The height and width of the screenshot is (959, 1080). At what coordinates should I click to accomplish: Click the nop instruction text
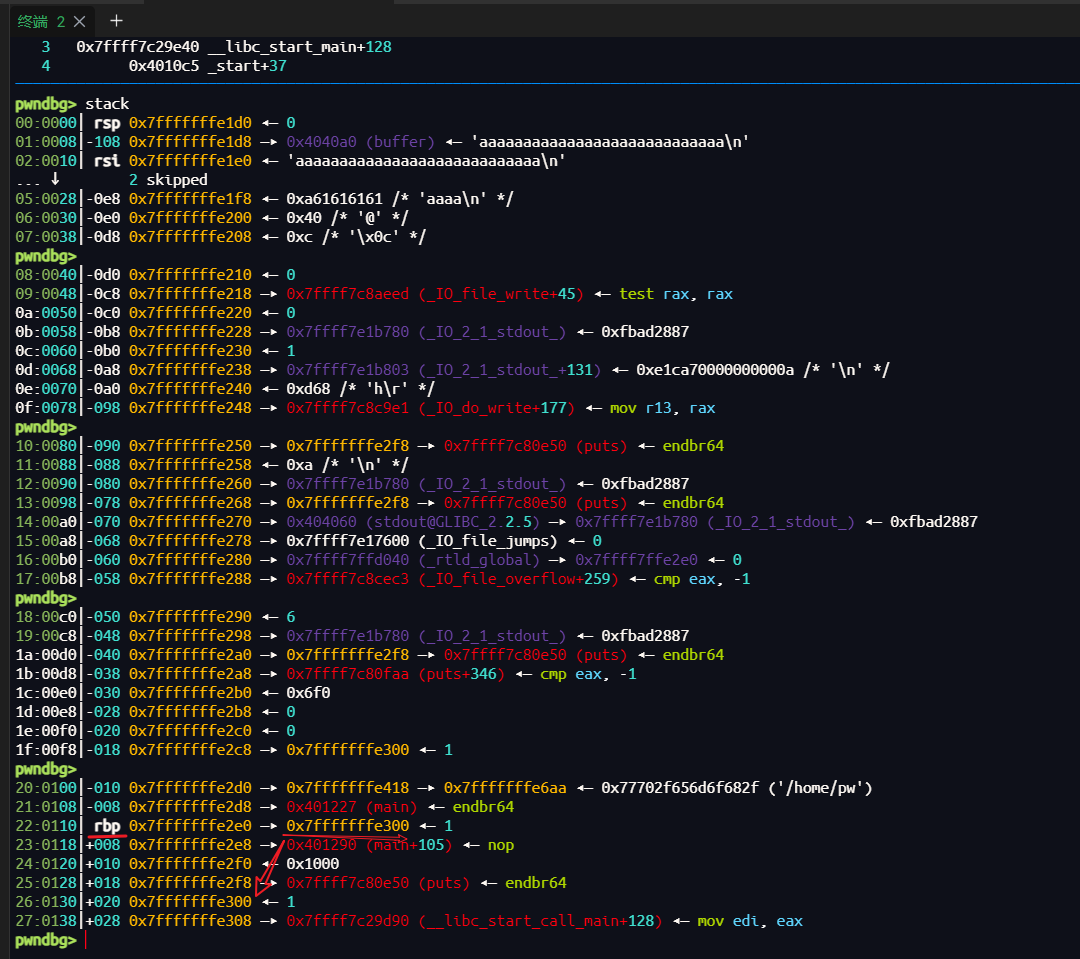(x=501, y=845)
